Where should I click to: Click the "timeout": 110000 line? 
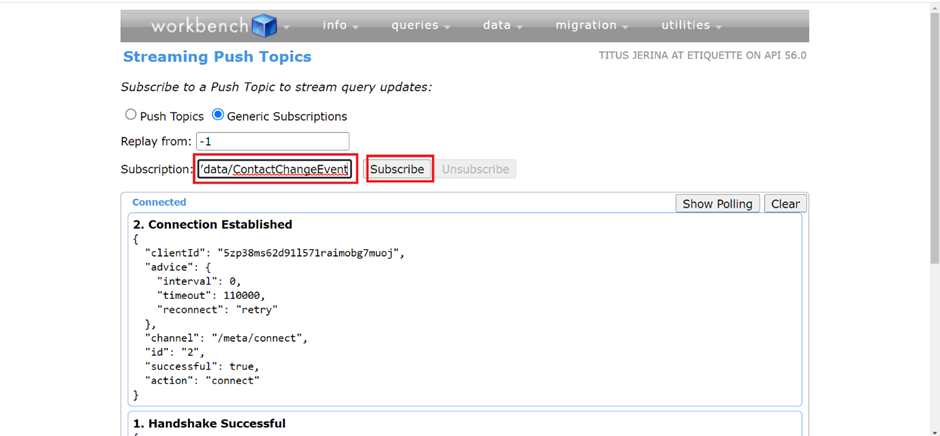[x=210, y=296]
